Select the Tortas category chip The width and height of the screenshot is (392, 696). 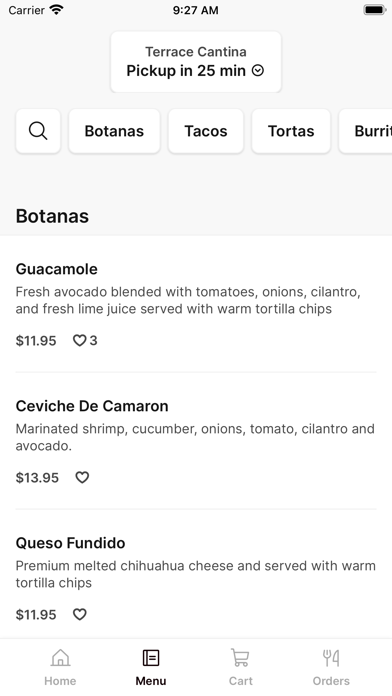tap(291, 131)
